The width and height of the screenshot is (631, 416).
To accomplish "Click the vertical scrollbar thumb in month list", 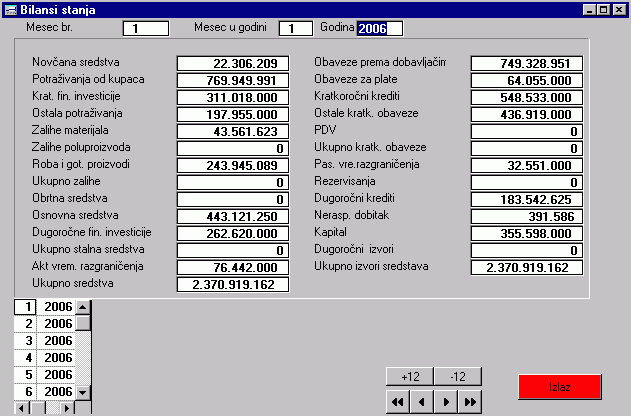I will pyautogui.click(x=83, y=323).
